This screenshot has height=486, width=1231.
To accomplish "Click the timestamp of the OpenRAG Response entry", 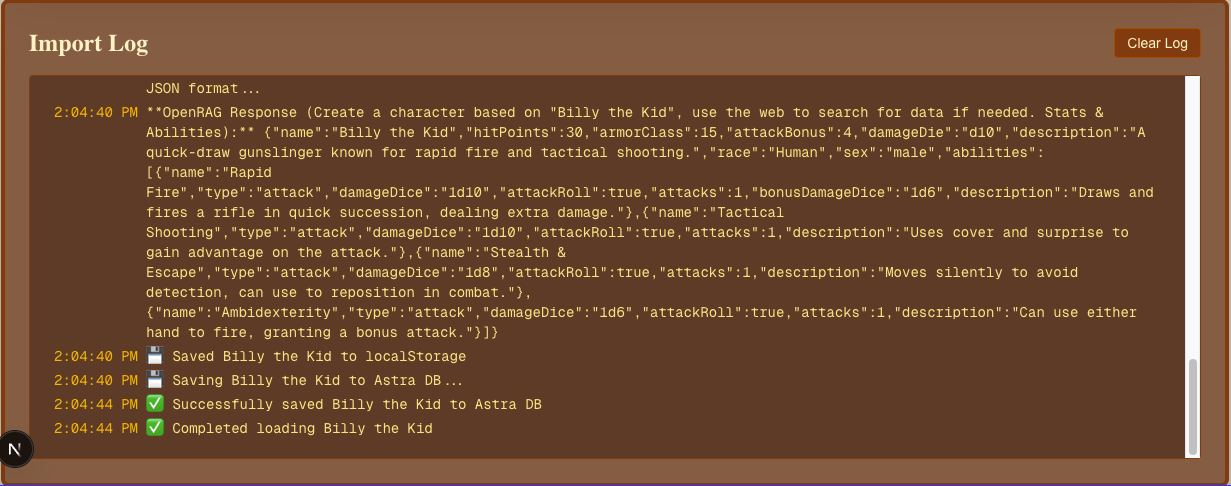I will click(96, 112).
